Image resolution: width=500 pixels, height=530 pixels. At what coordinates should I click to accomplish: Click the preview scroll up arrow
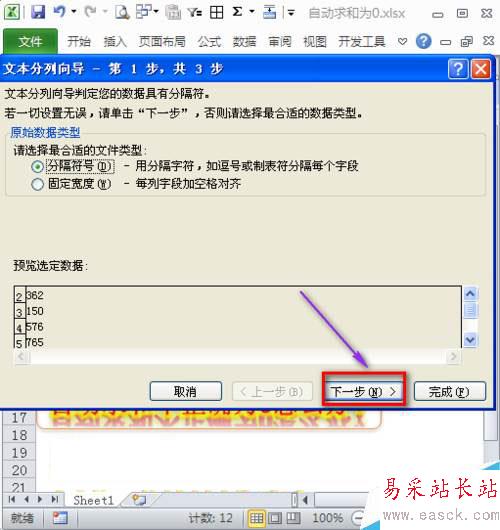tap(470, 293)
